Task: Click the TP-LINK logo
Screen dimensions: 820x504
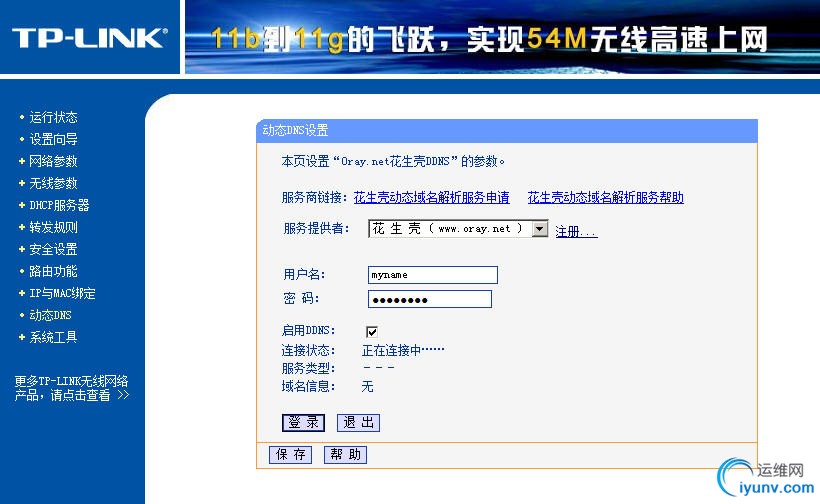Action: pos(89,38)
